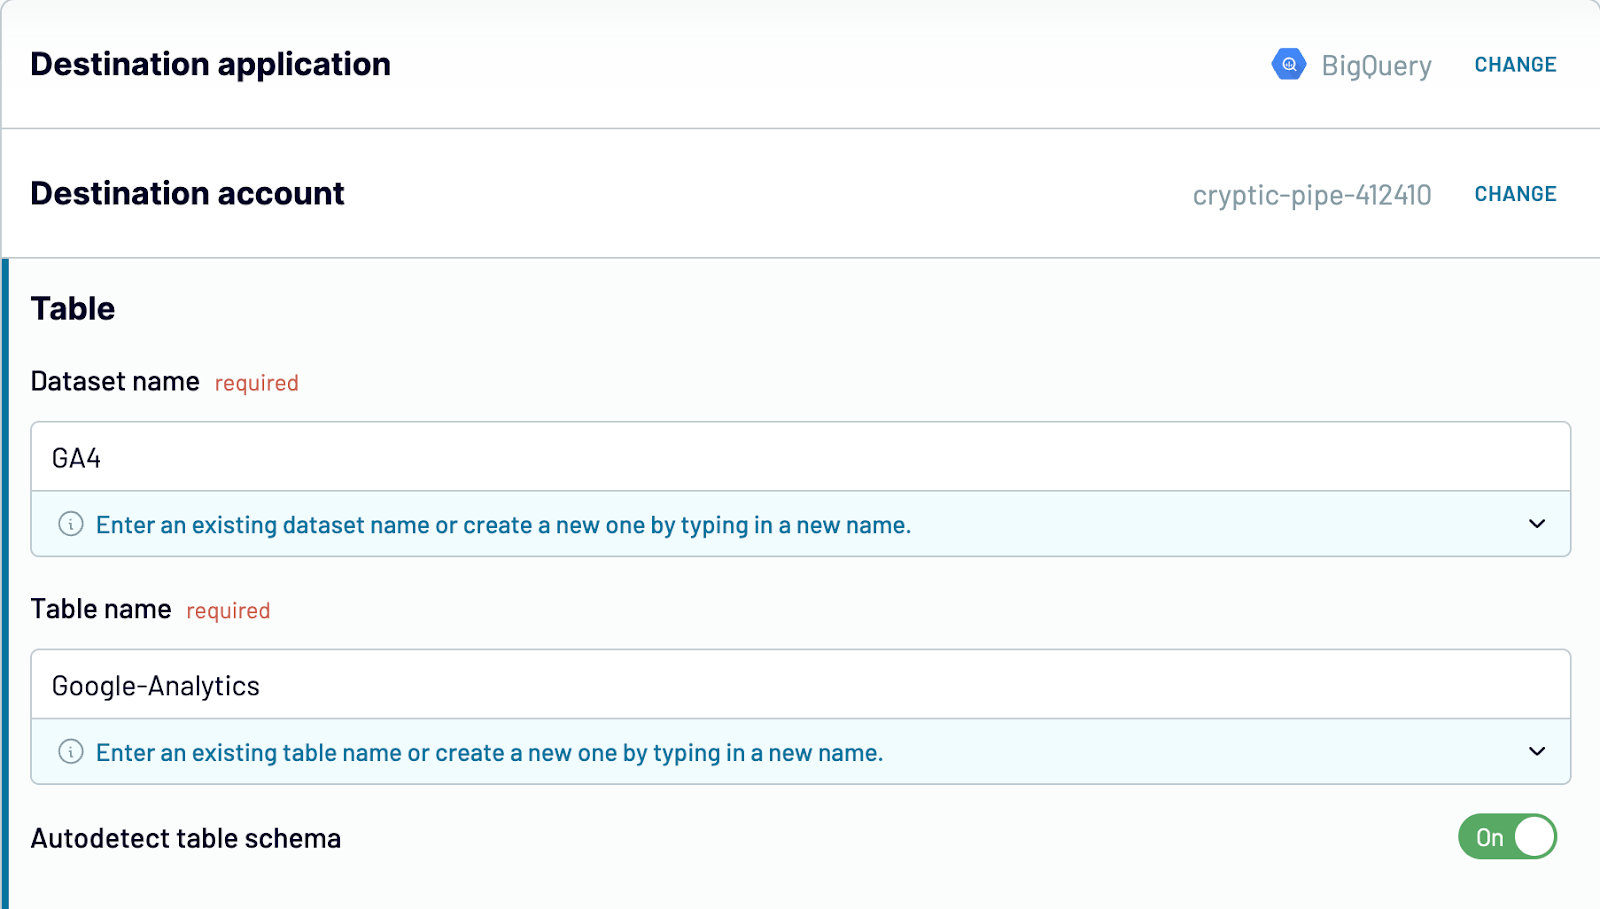
Task: Click the BigQuery application name text
Action: tap(1377, 66)
